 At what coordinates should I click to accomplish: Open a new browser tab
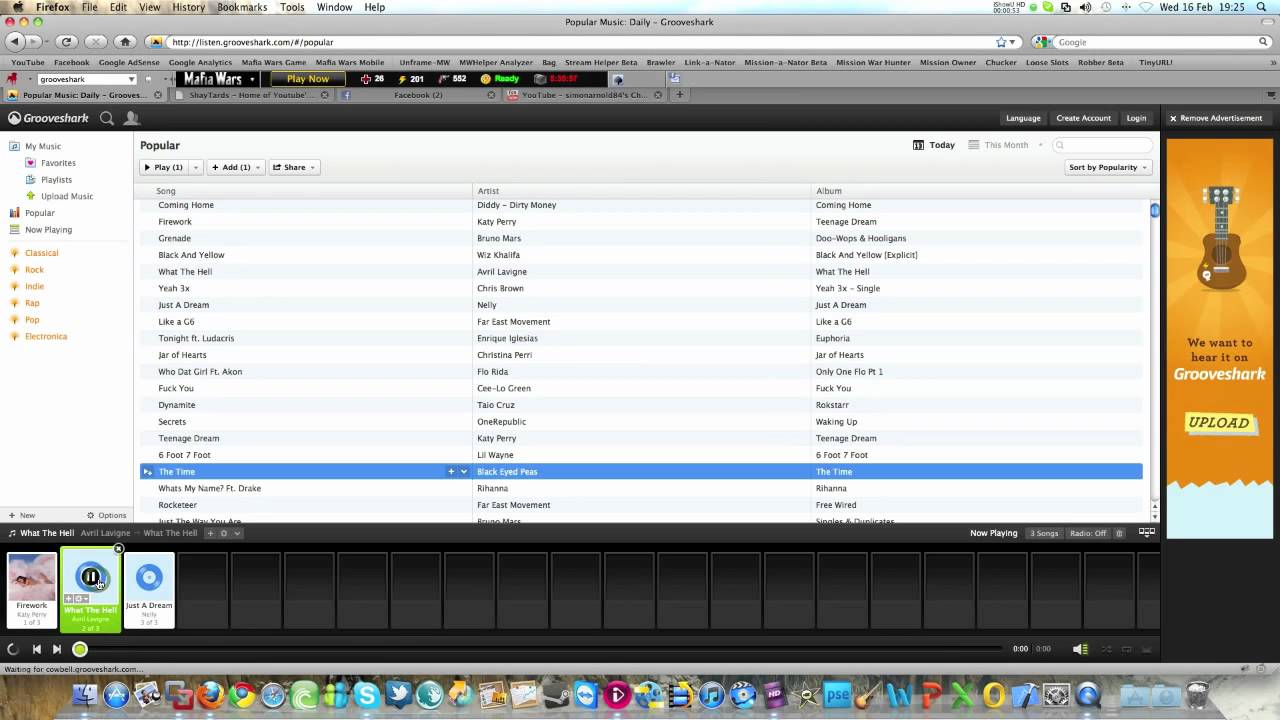coord(680,95)
